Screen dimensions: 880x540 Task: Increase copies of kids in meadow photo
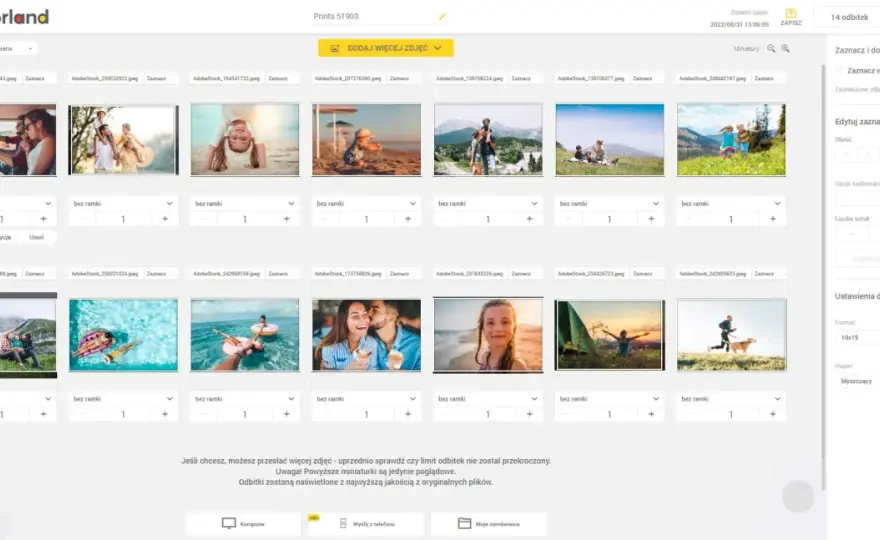(x=773, y=219)
